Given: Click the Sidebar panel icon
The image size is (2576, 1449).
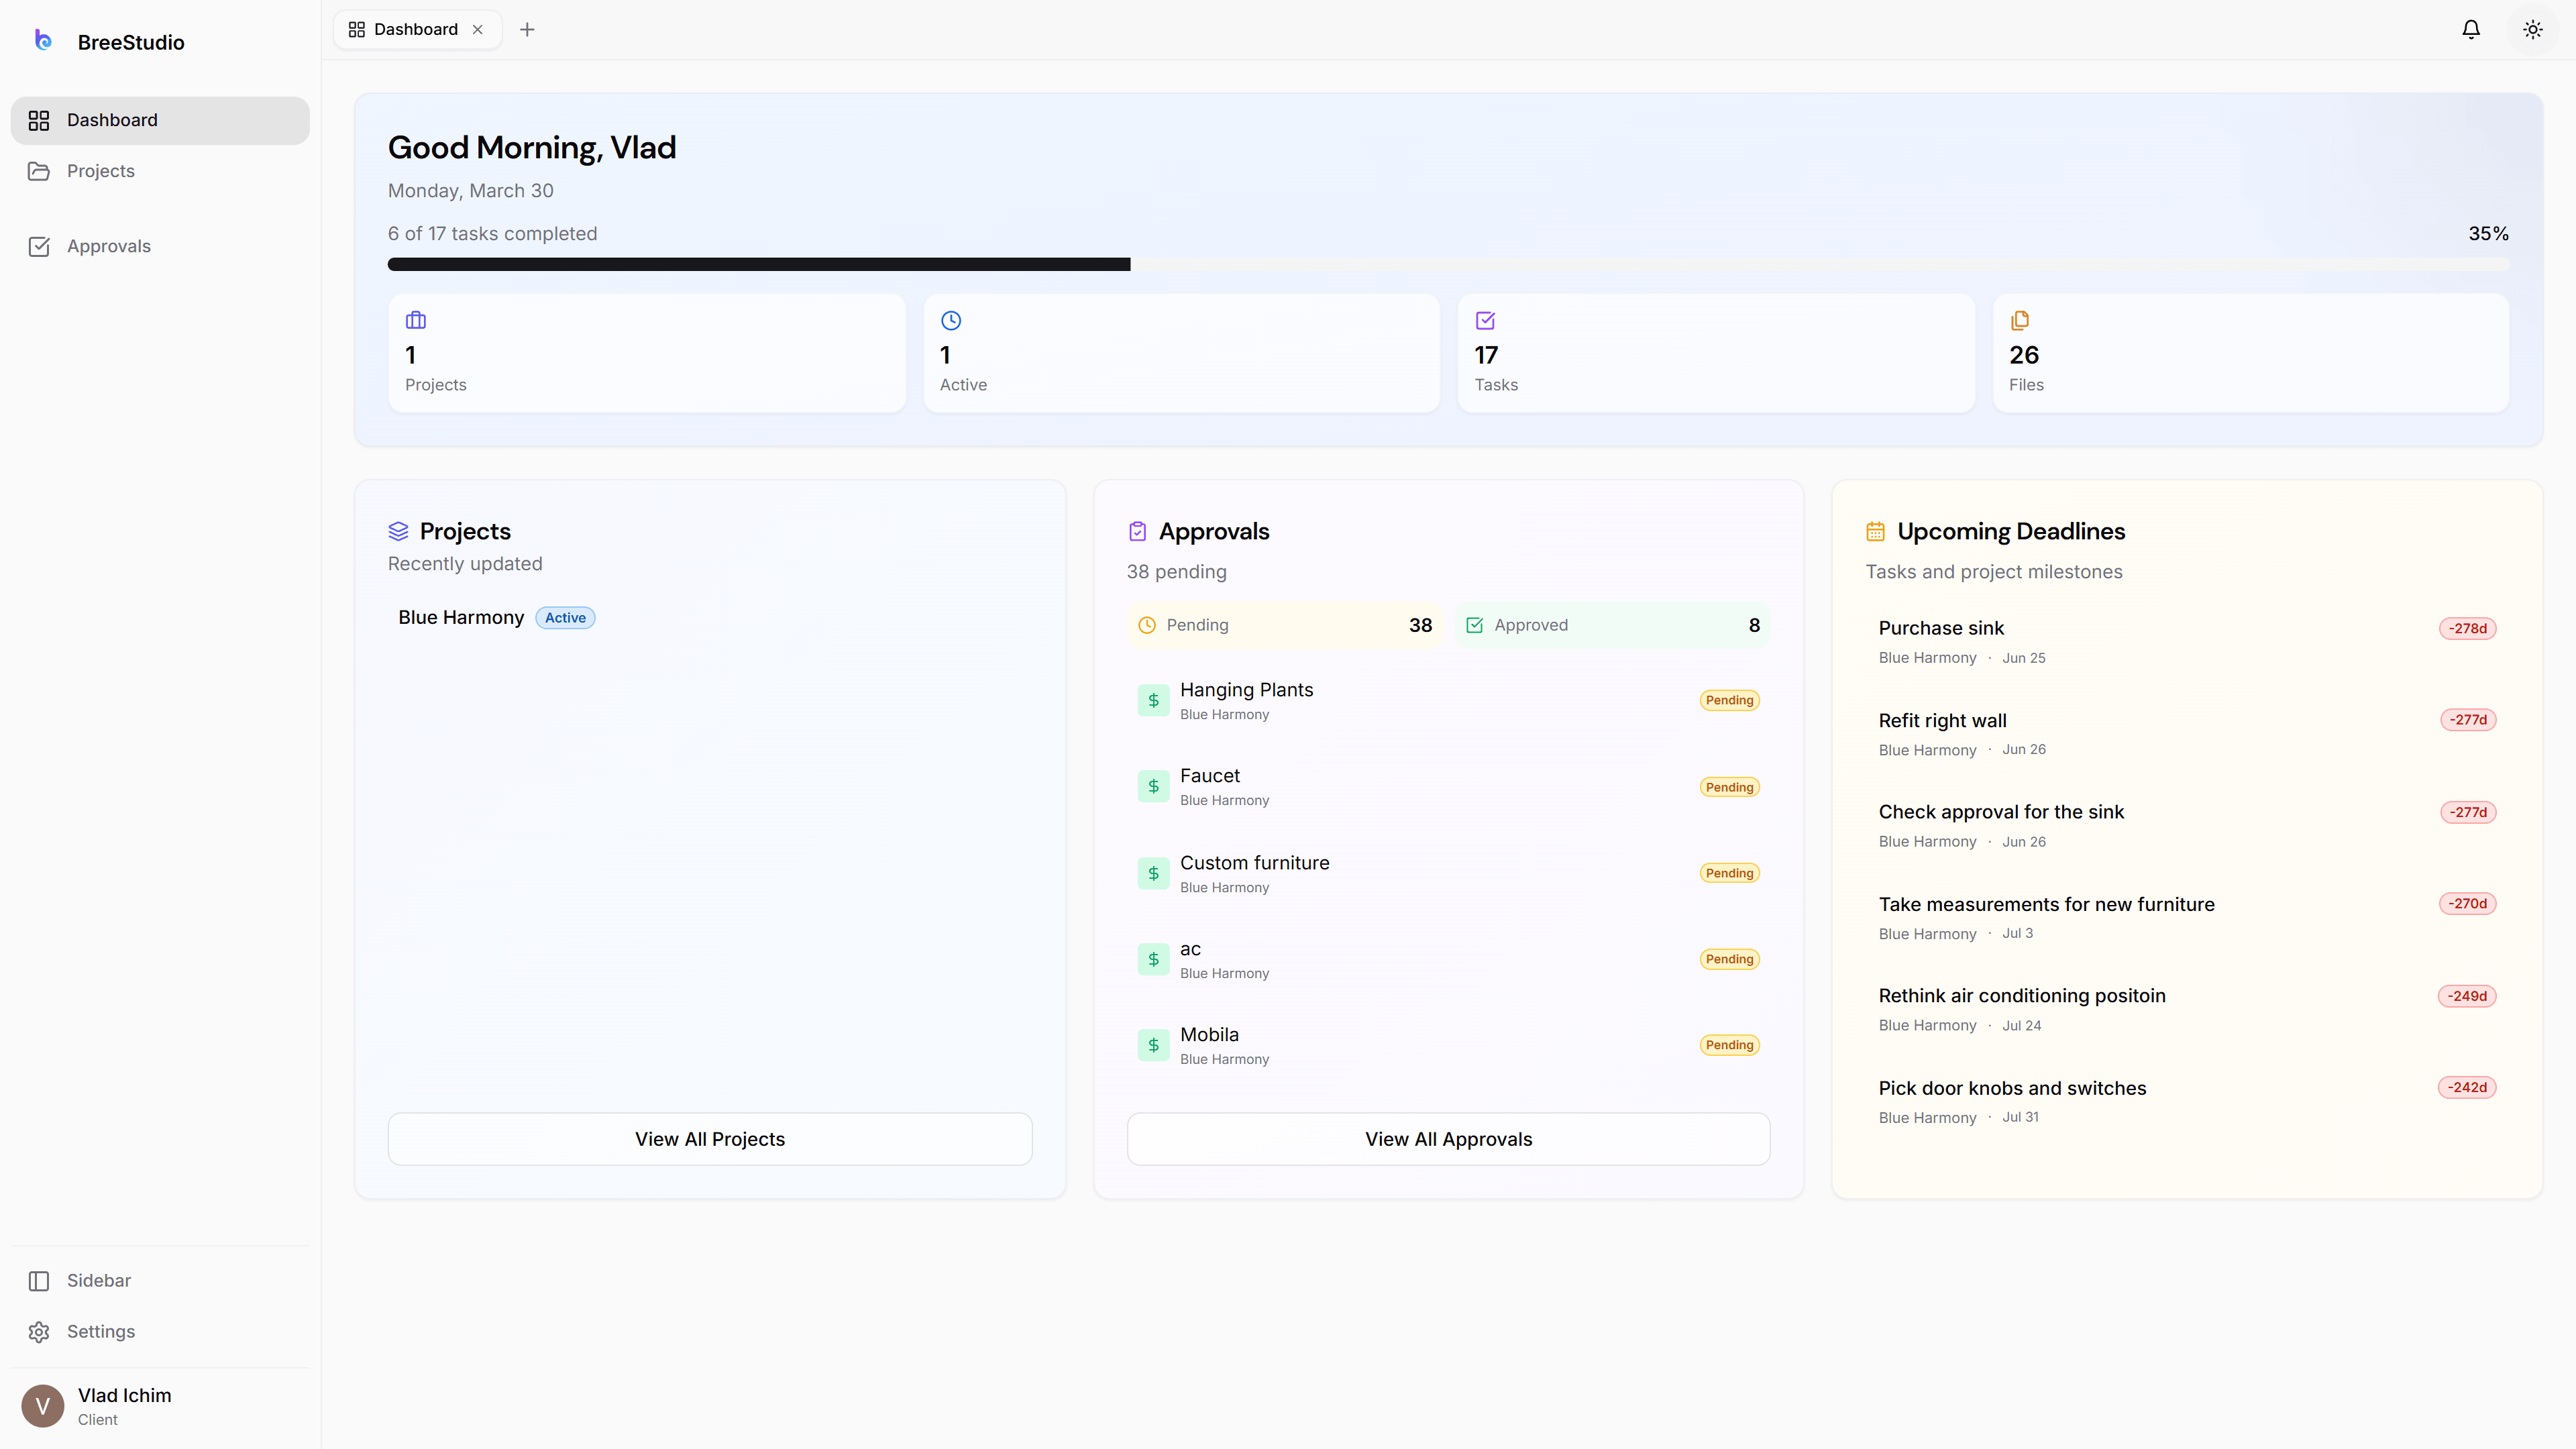Looking at the screenshot, I should tap(39, 1280).
